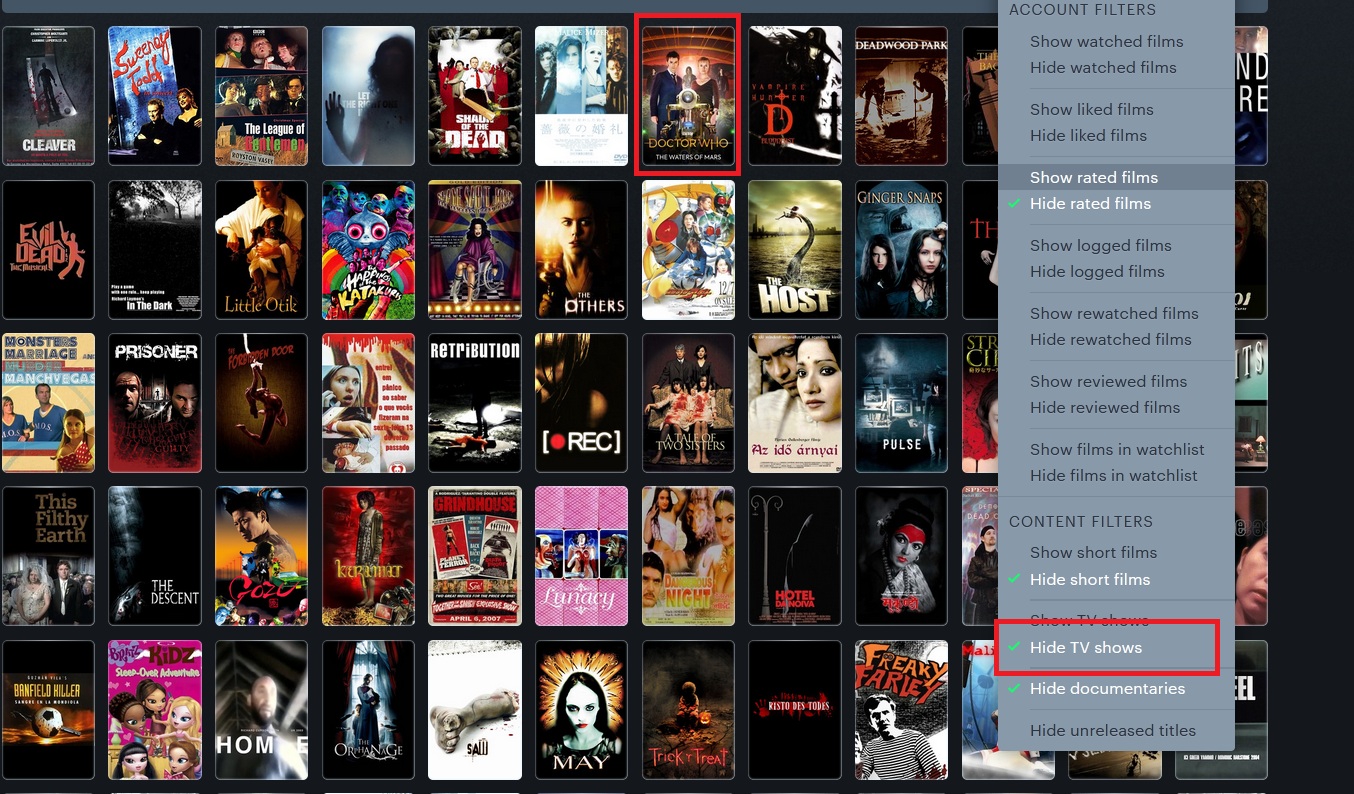Select 'Show short films' content filter
The image size is (1354, 794).
[1093, 552]
